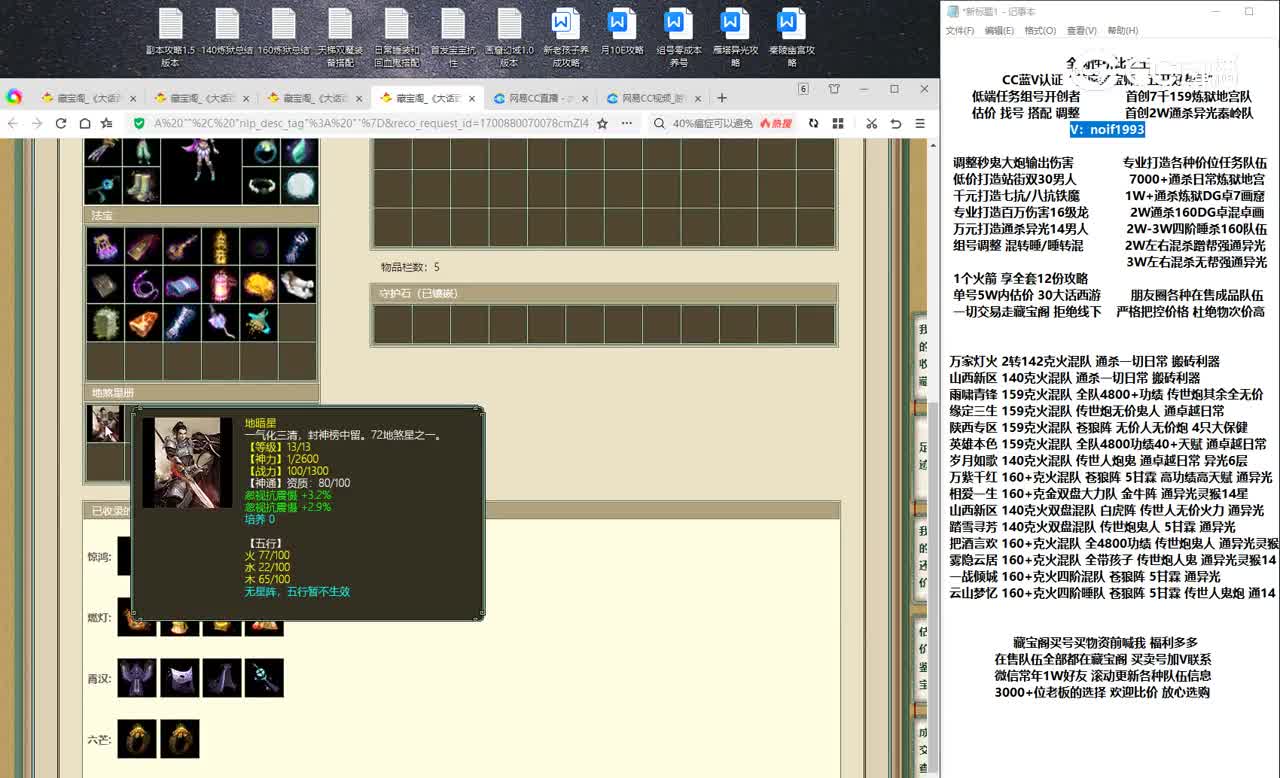1280x778 pixels.
Task: Open the Notepad 文件(F) menu
Action: [960, 31]
